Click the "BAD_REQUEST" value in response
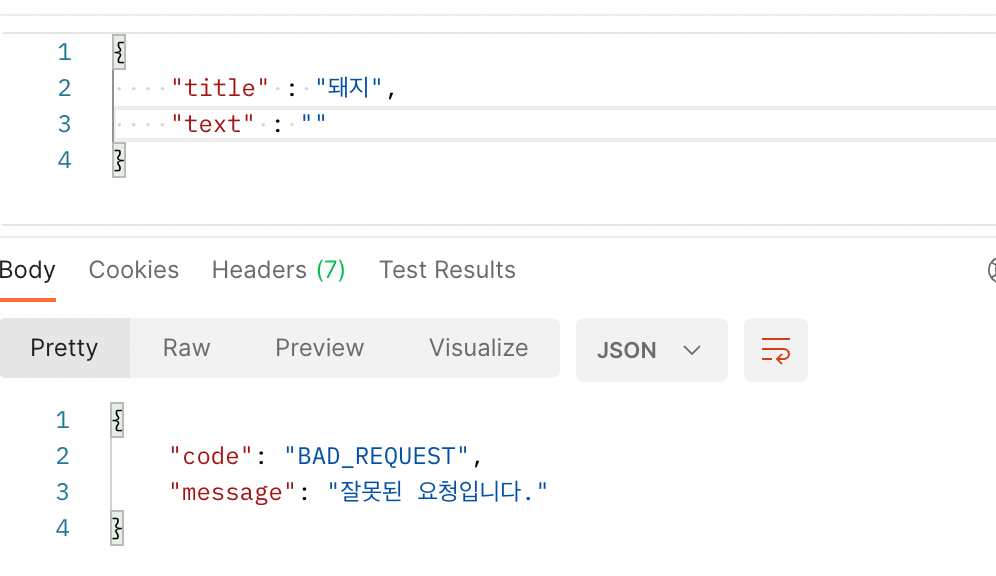Screen dimensions: 996x576 click(x=376, y=457)
